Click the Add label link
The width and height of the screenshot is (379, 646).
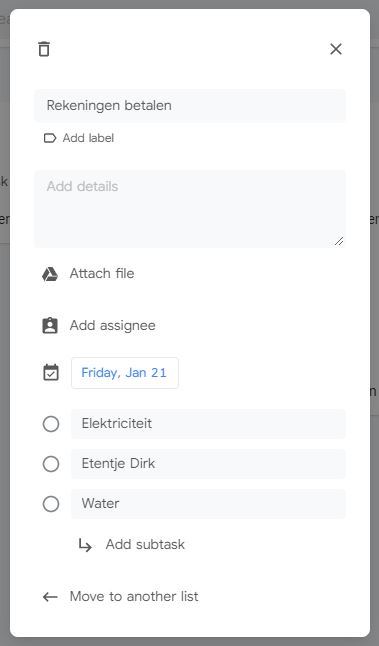coord(88,138)
